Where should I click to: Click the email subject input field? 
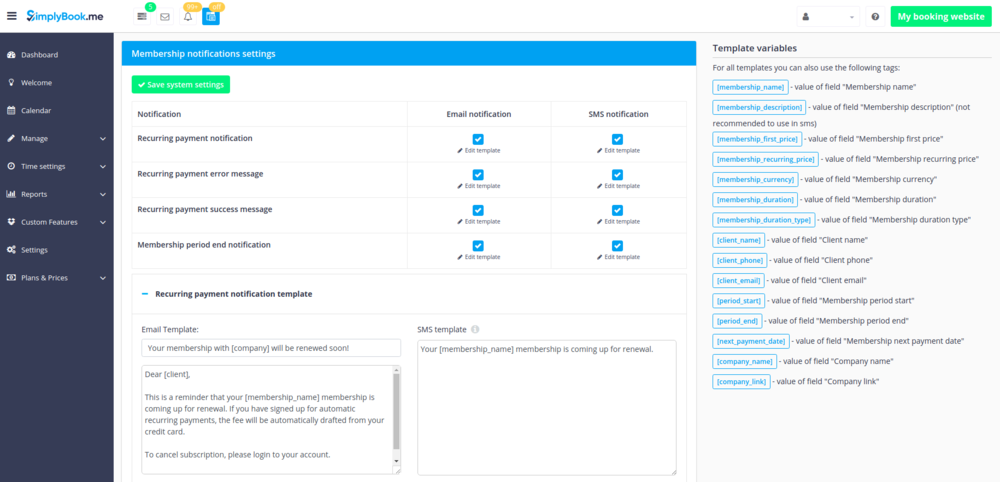pos(271,348)
